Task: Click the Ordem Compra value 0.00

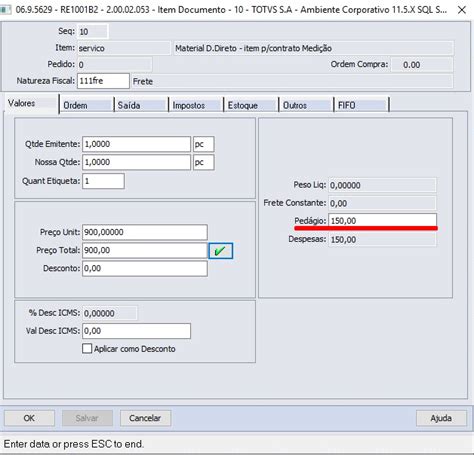Action: point(422,65)
